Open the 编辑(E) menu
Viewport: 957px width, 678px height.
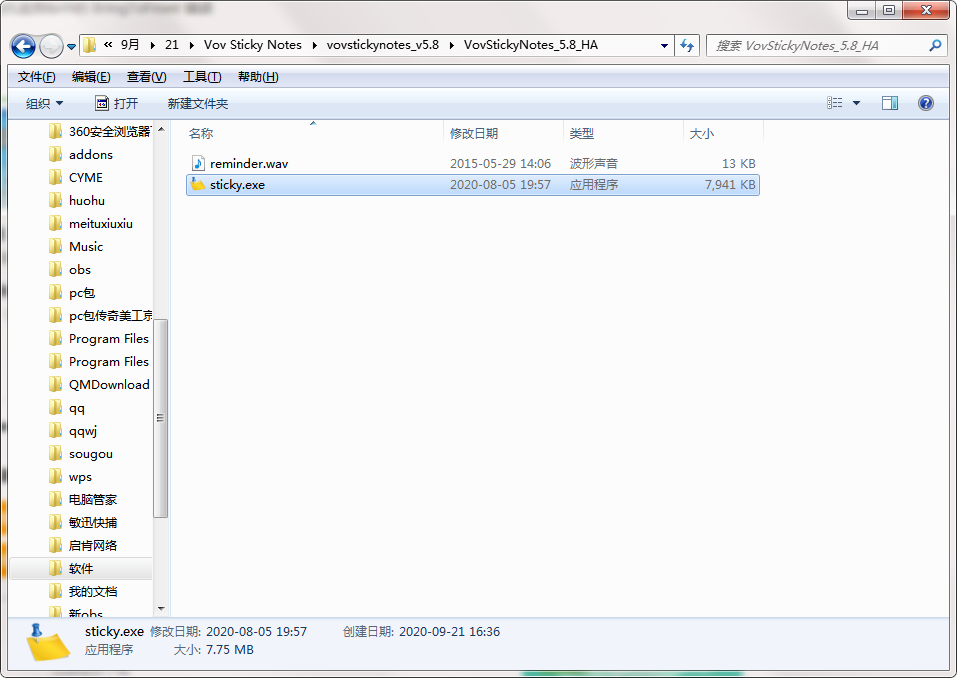click(x=91, y=77)
